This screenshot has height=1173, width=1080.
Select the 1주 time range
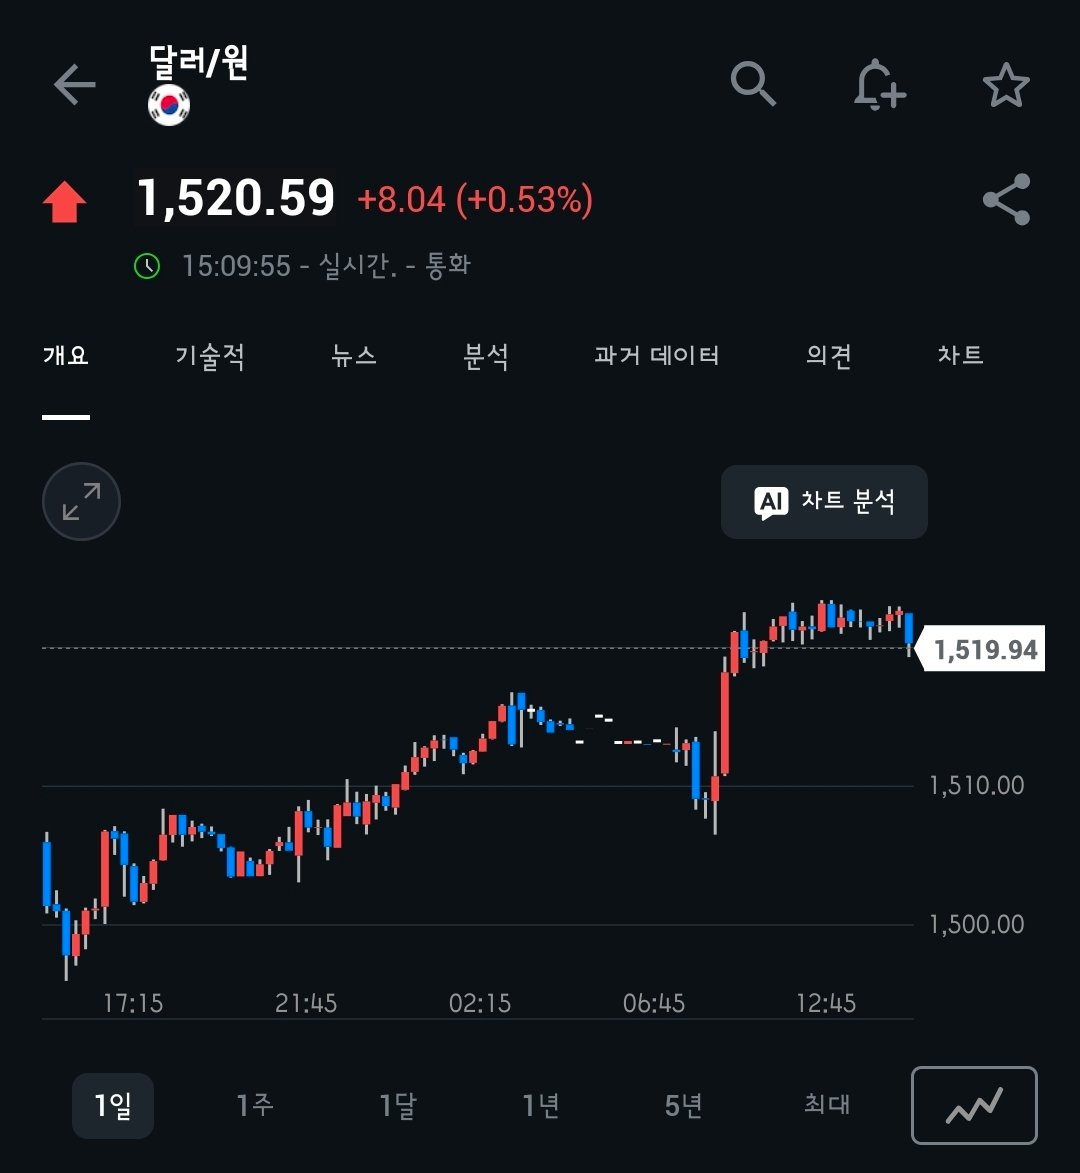[255, 1105]
